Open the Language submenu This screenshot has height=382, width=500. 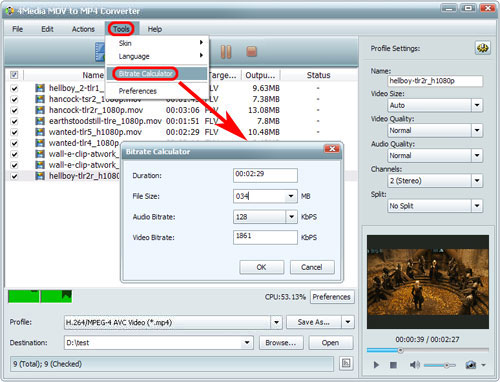click(157, 56)
